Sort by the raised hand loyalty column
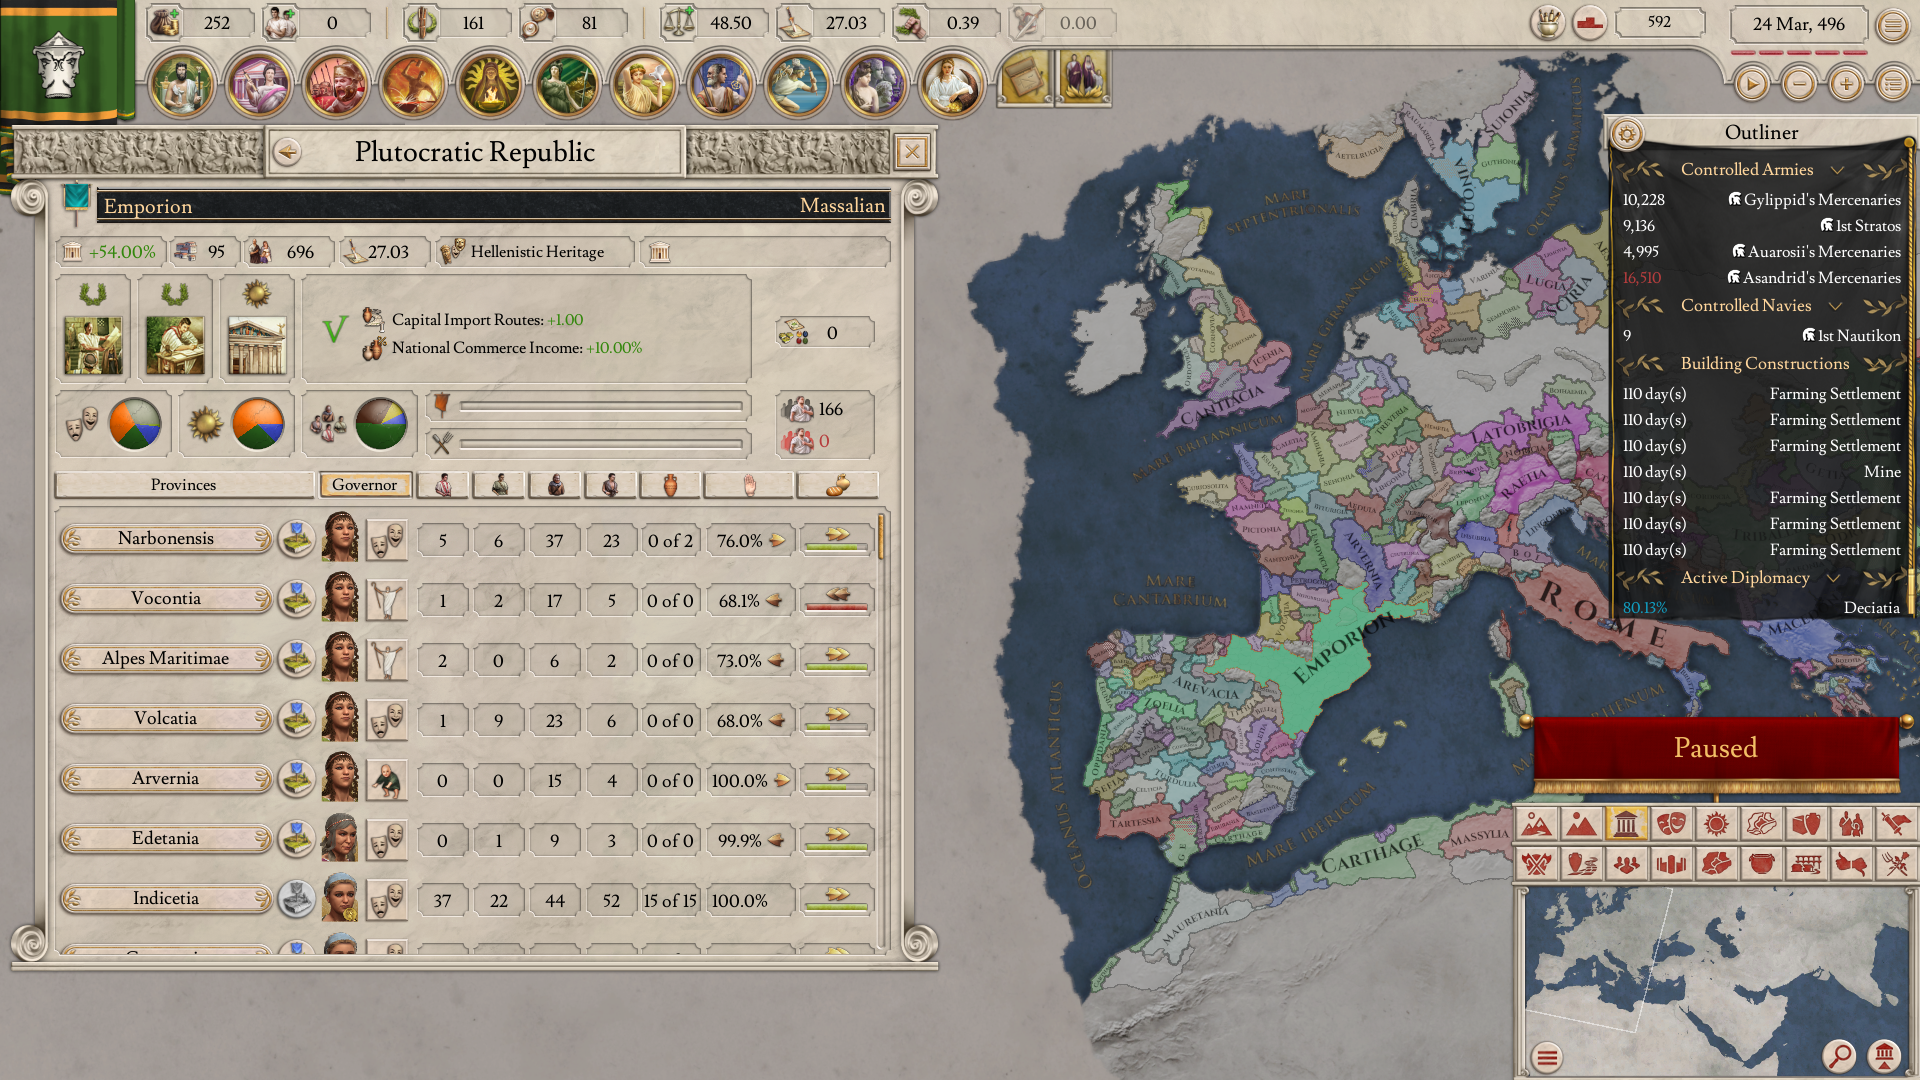Viewport: 1920px width, 1080px height. point(749,485)
